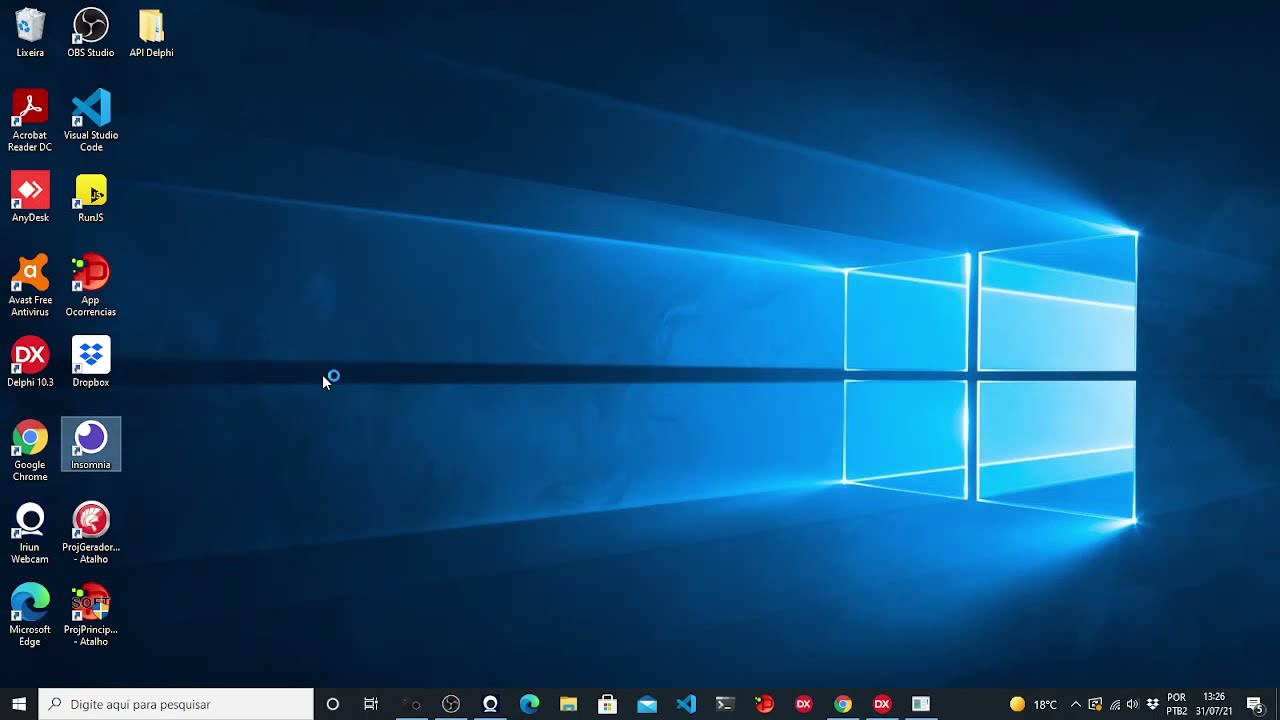This screenshot has width=1280, height=720.
Task: Open the Windows Start menu
Action: click(x=19, y=704)
